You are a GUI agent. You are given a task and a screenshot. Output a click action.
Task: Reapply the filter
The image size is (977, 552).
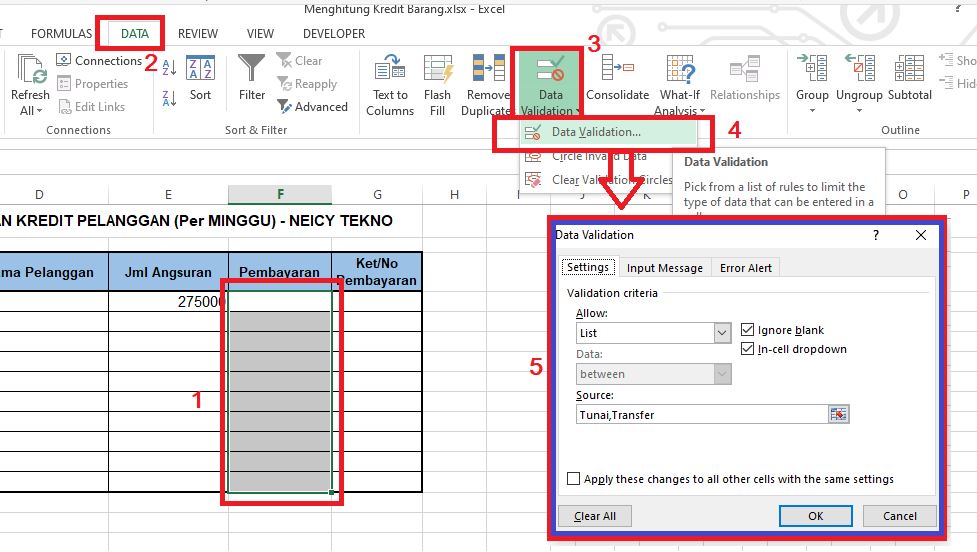click(x=307, y=83)
